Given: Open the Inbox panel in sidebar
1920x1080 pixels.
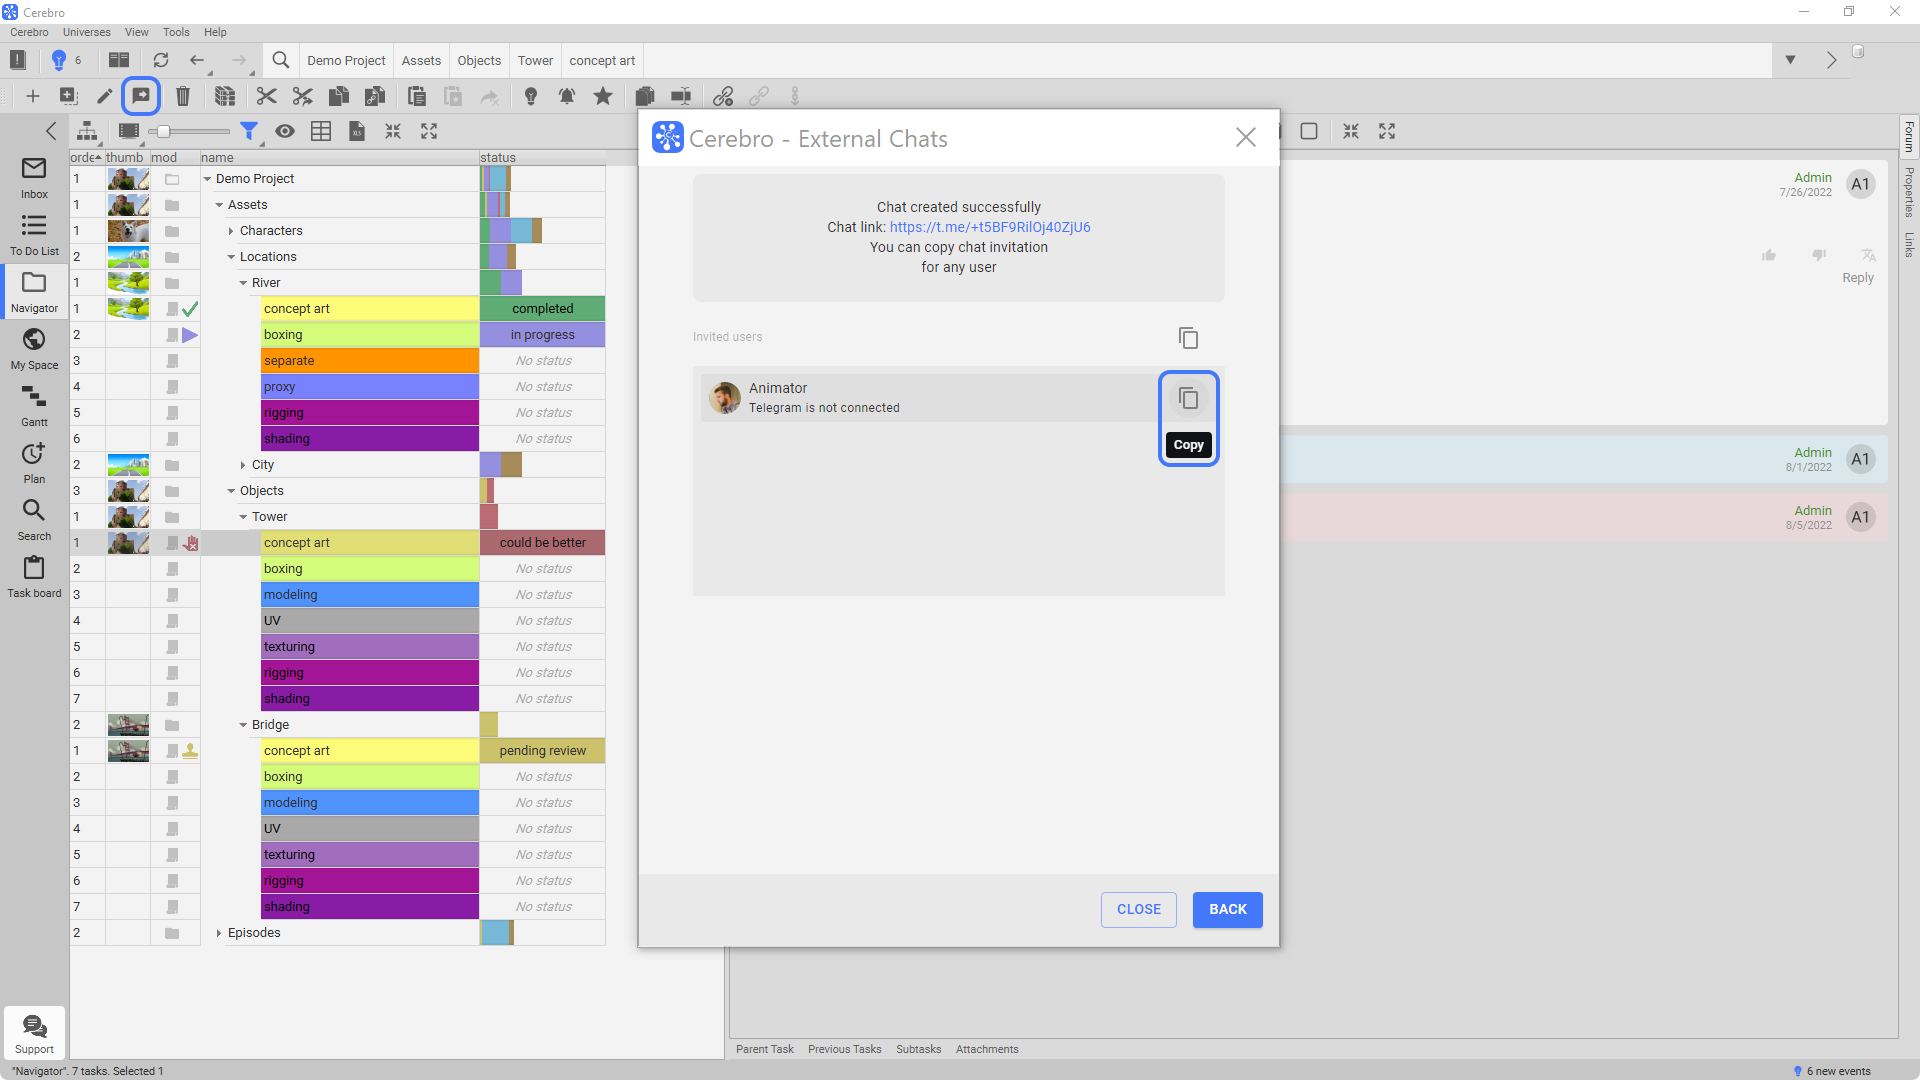Looking at the screenshot, I should 34,178.
